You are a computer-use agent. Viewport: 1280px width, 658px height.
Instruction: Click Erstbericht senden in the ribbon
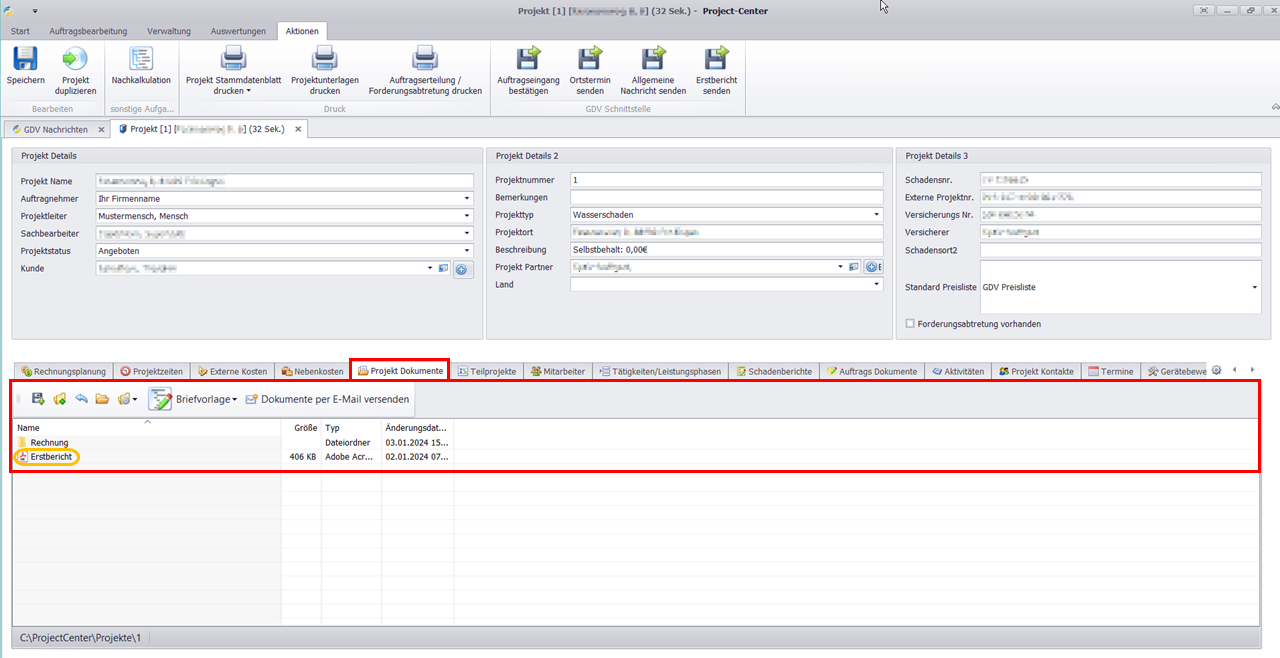tap(716, 59)
